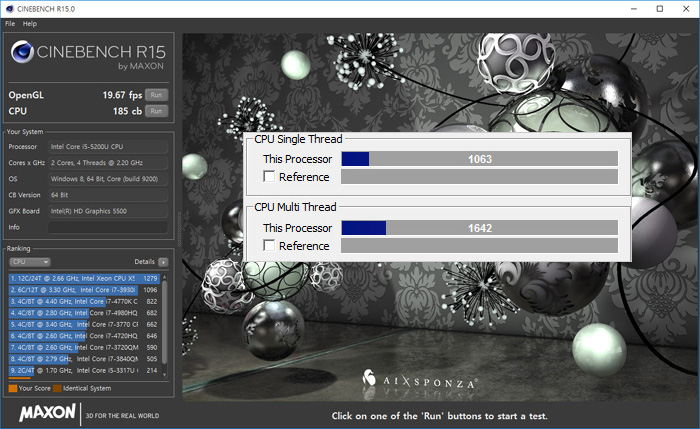Viewport: 700px width, 429px height.
Task: Click the Single Thread This Processor bar
Action: (479, 159)
